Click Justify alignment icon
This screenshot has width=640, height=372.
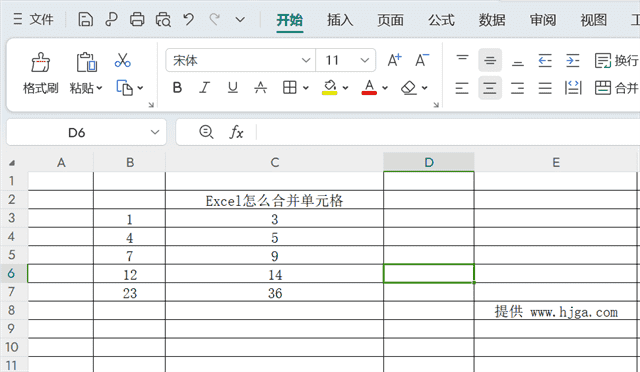click(x=545, y=88)
